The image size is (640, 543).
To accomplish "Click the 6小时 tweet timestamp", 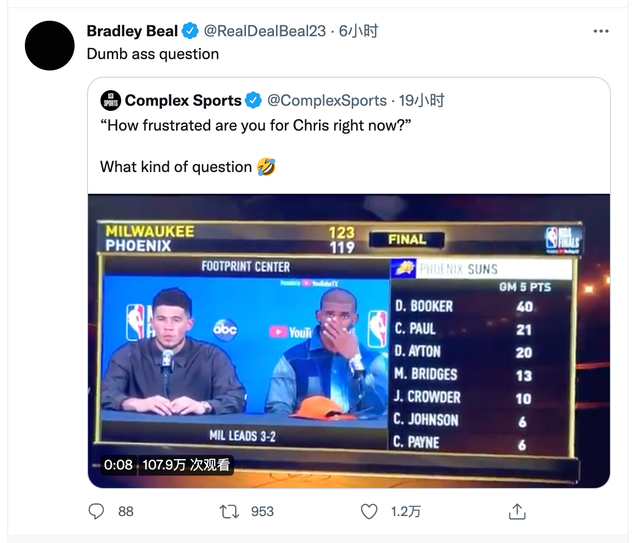I will 358,31.
